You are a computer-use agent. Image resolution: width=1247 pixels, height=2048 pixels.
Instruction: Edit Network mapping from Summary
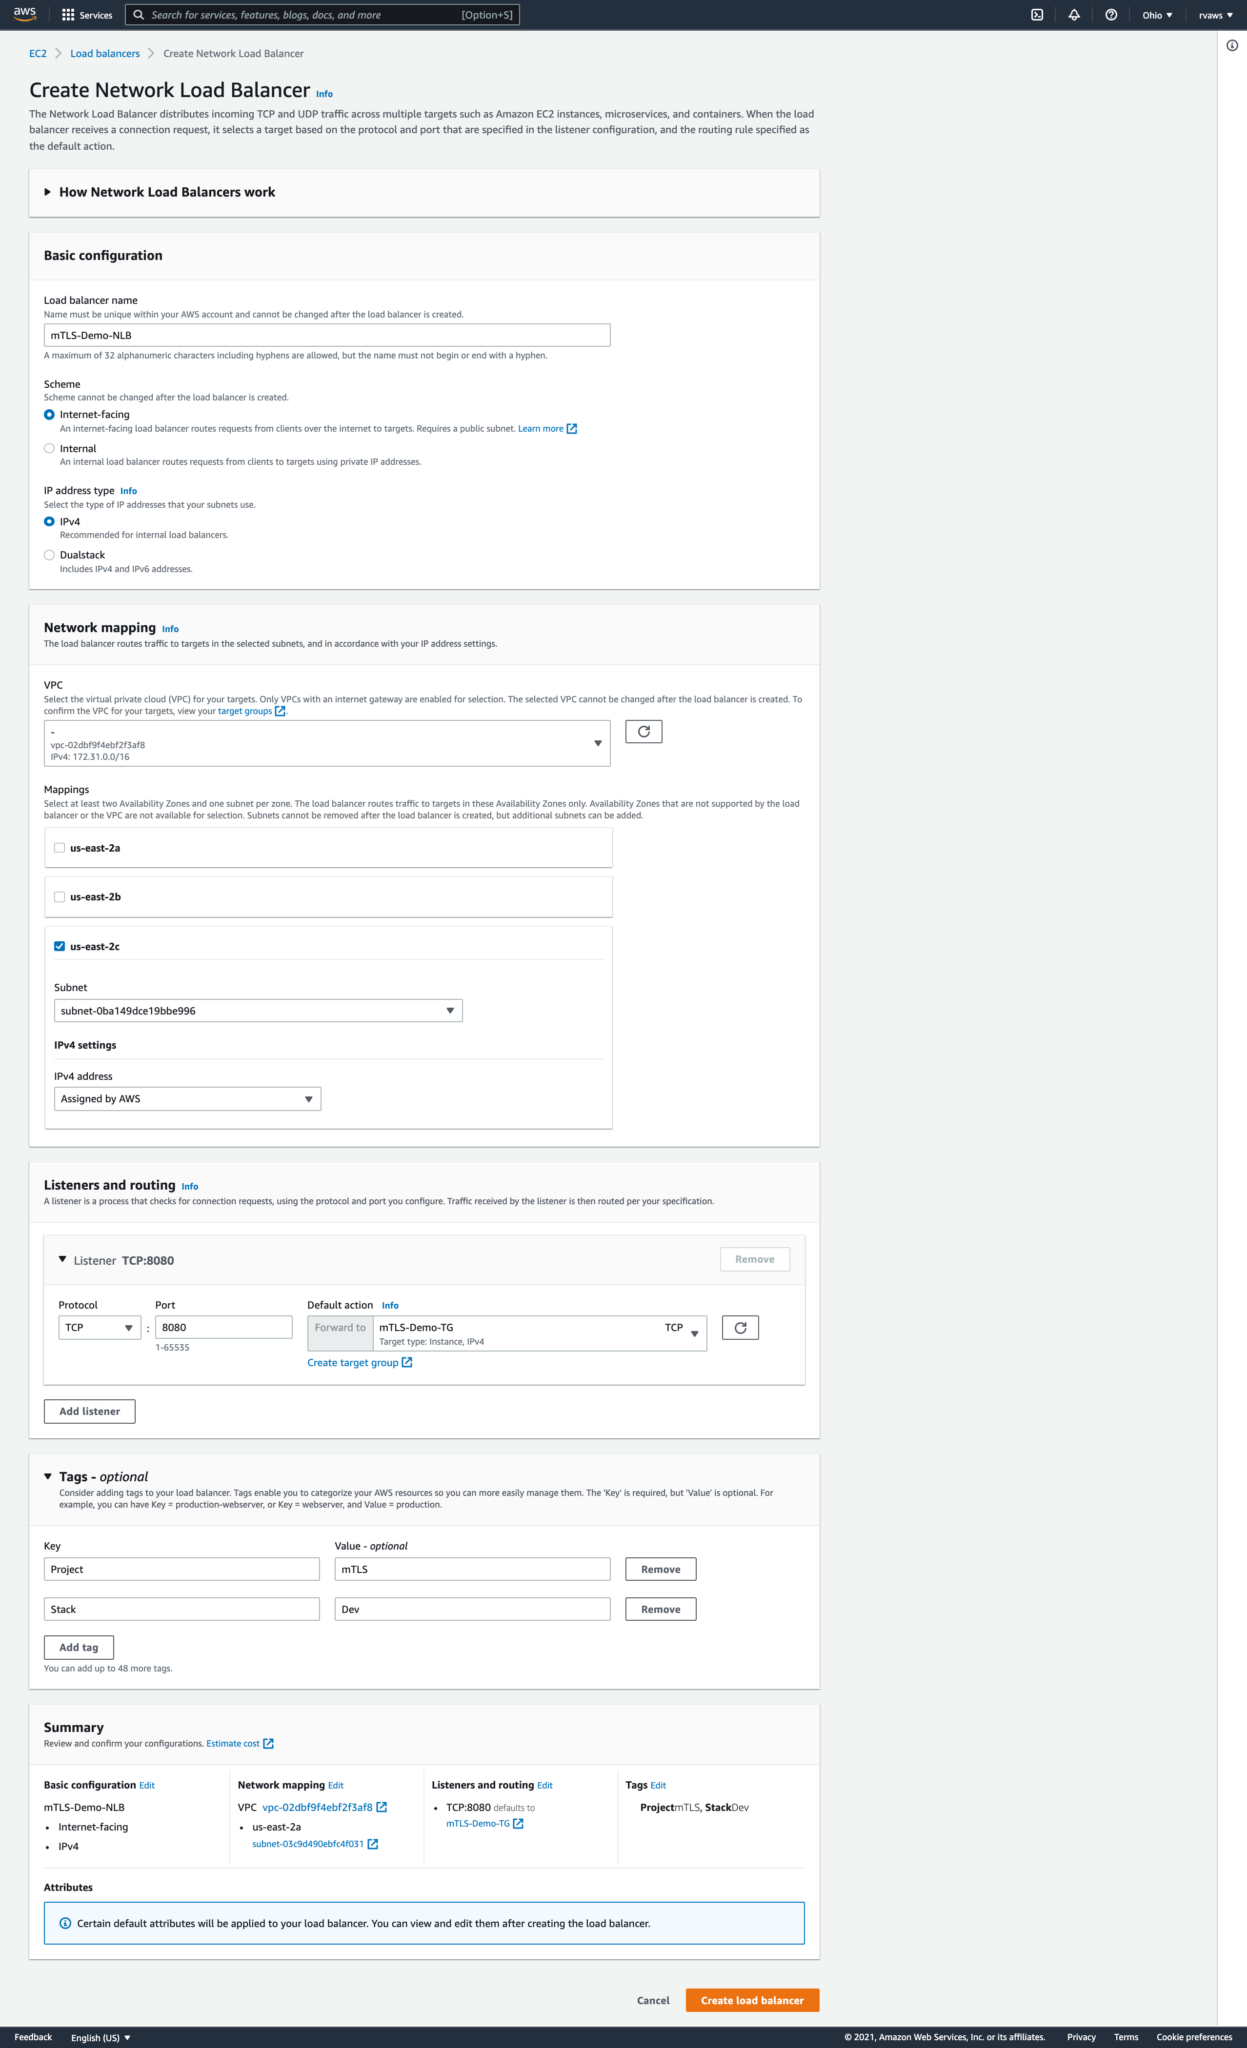click(x=336, y=1785)
